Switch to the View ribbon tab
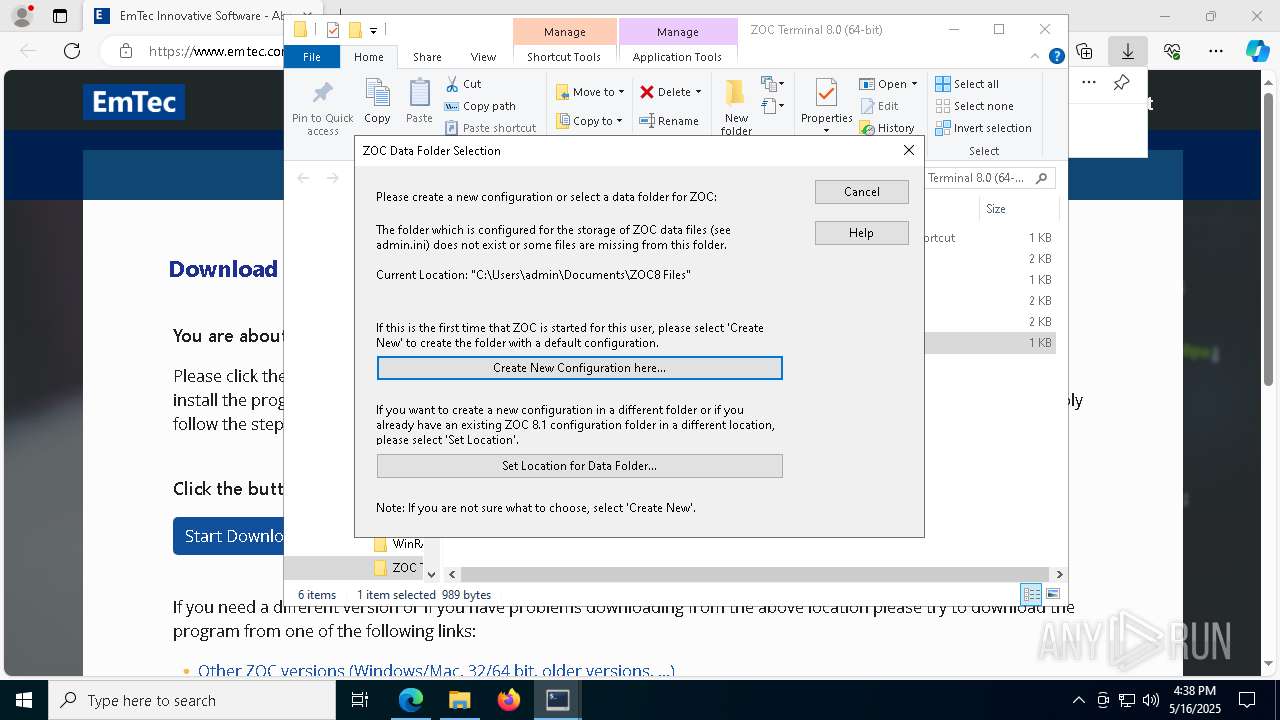 point(483,57)
